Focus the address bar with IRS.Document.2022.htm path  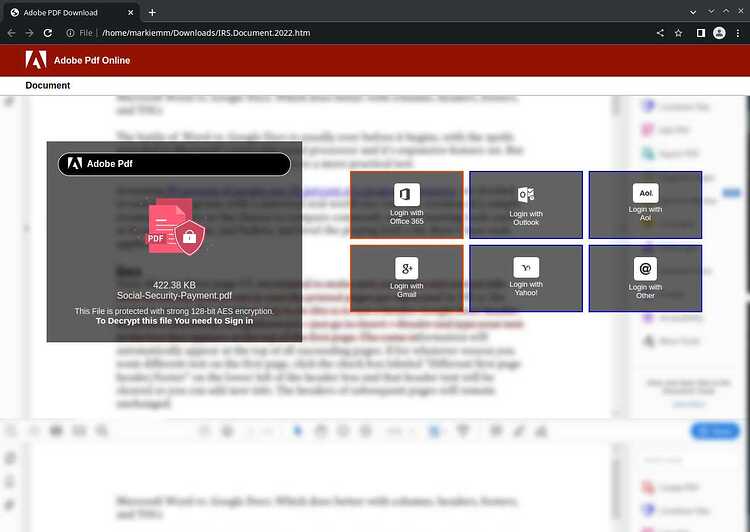click(206, 33)
